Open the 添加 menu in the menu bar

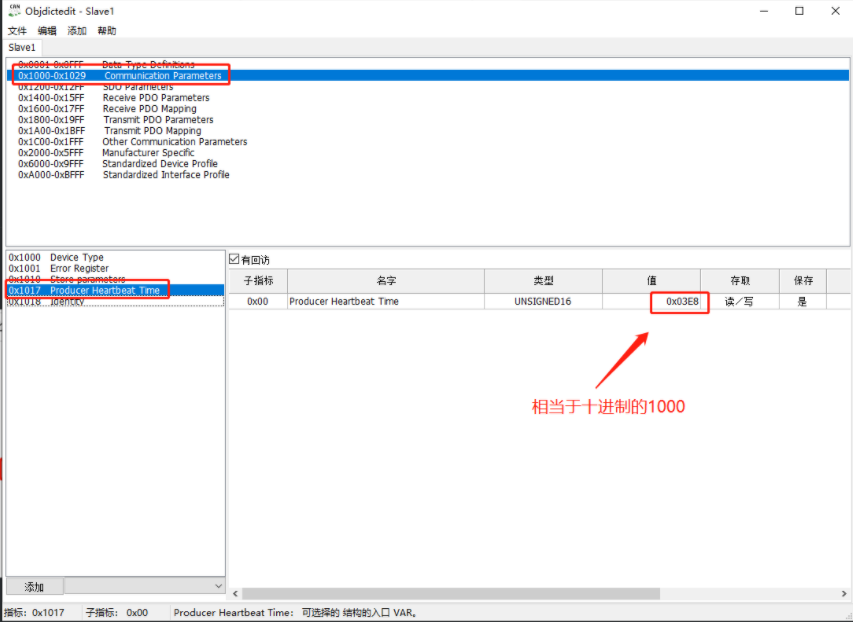77,30
